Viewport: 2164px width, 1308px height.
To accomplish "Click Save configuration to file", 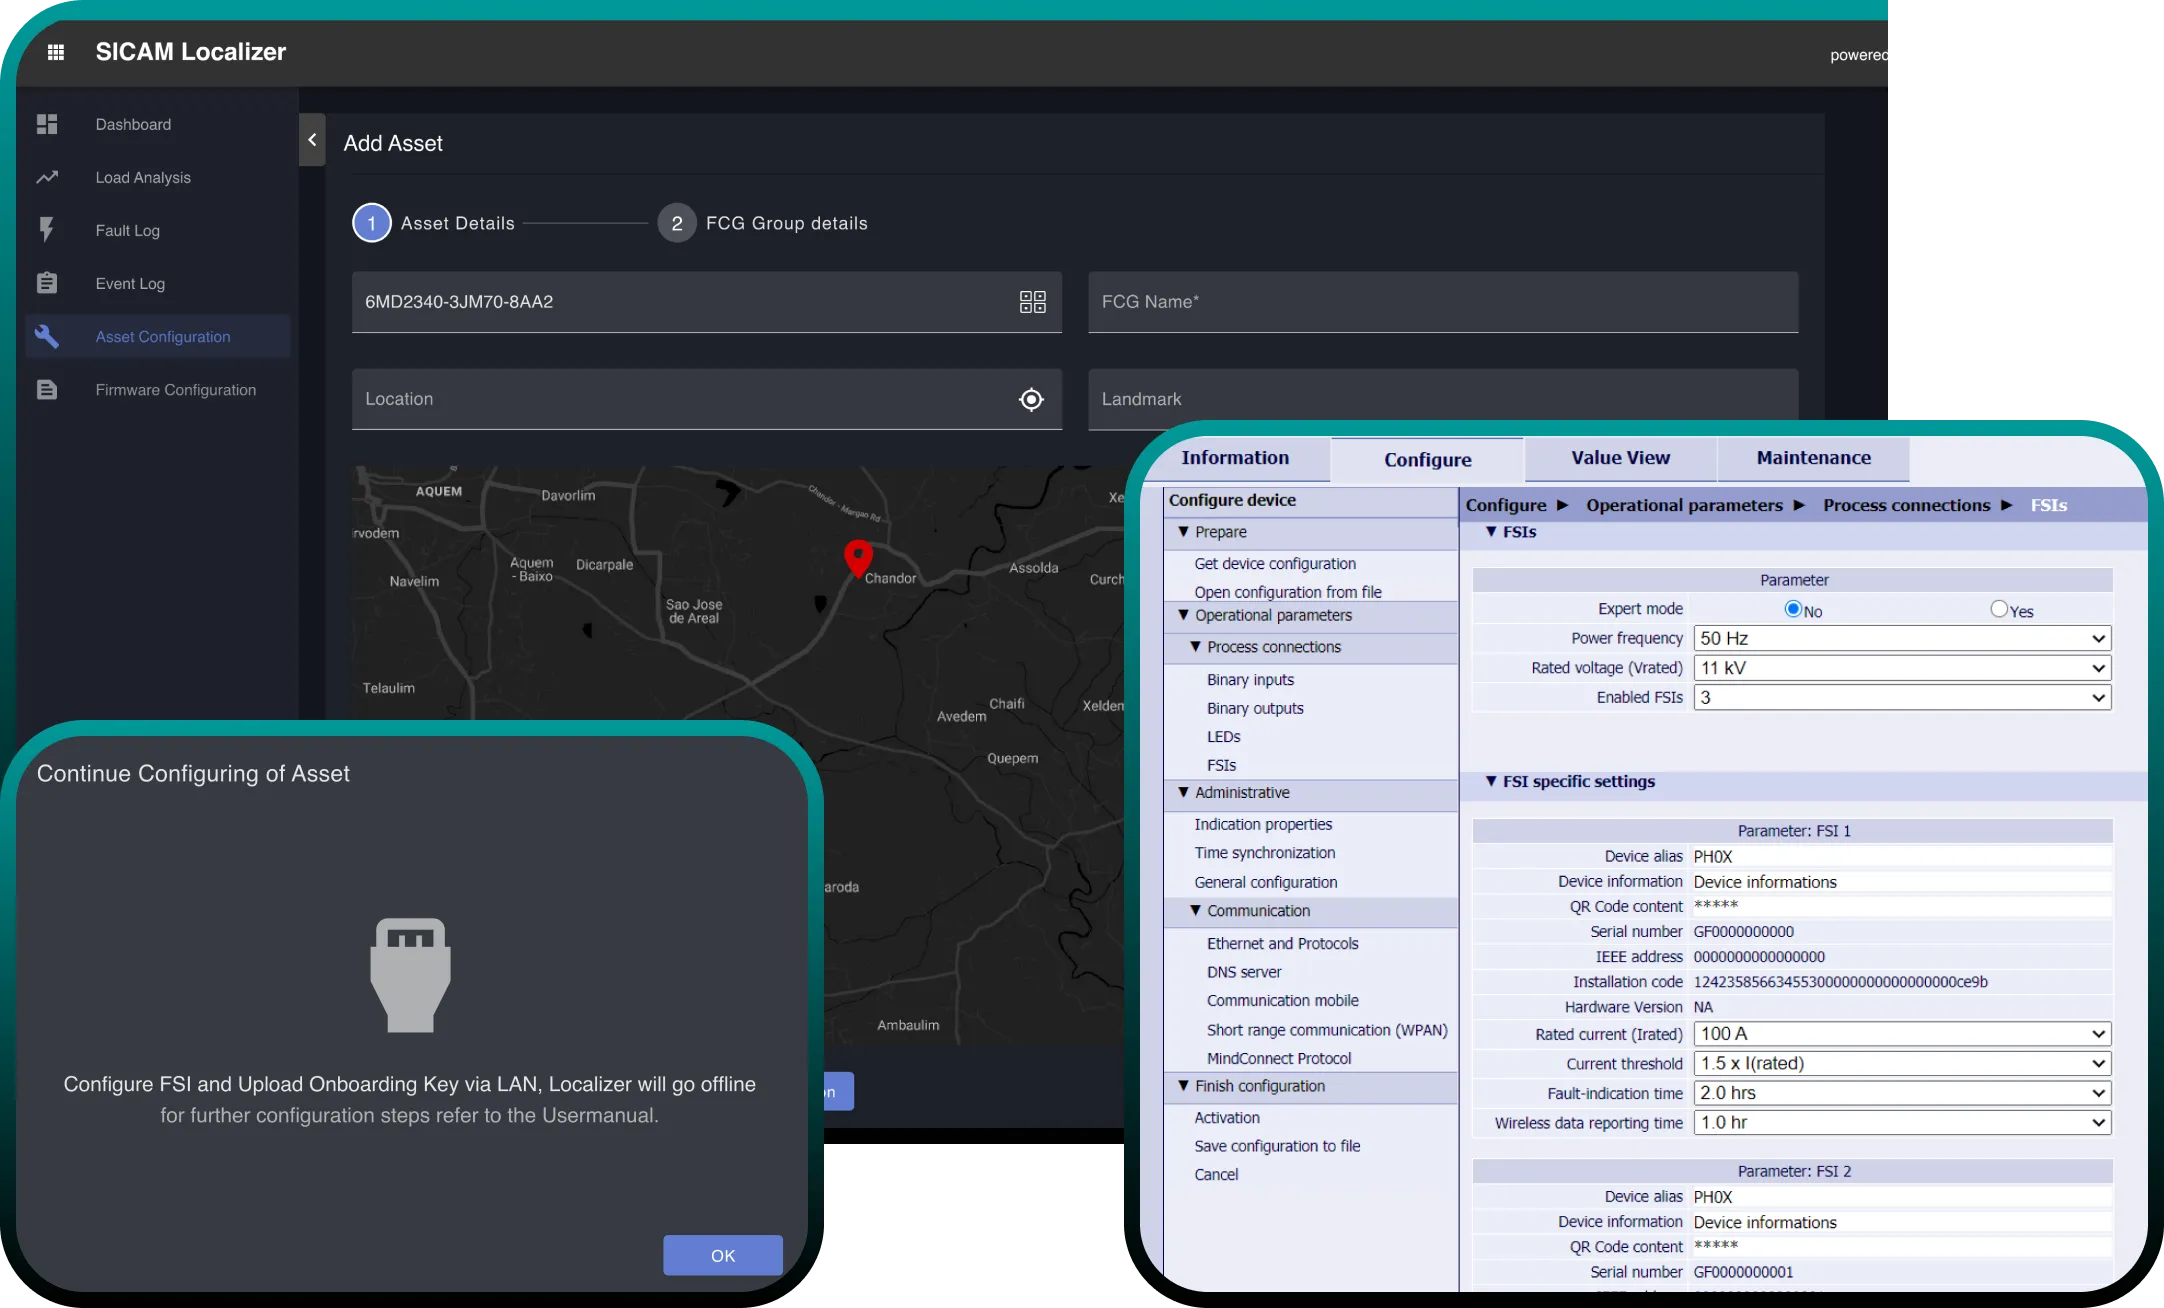I will [x=1277, y=1146].
